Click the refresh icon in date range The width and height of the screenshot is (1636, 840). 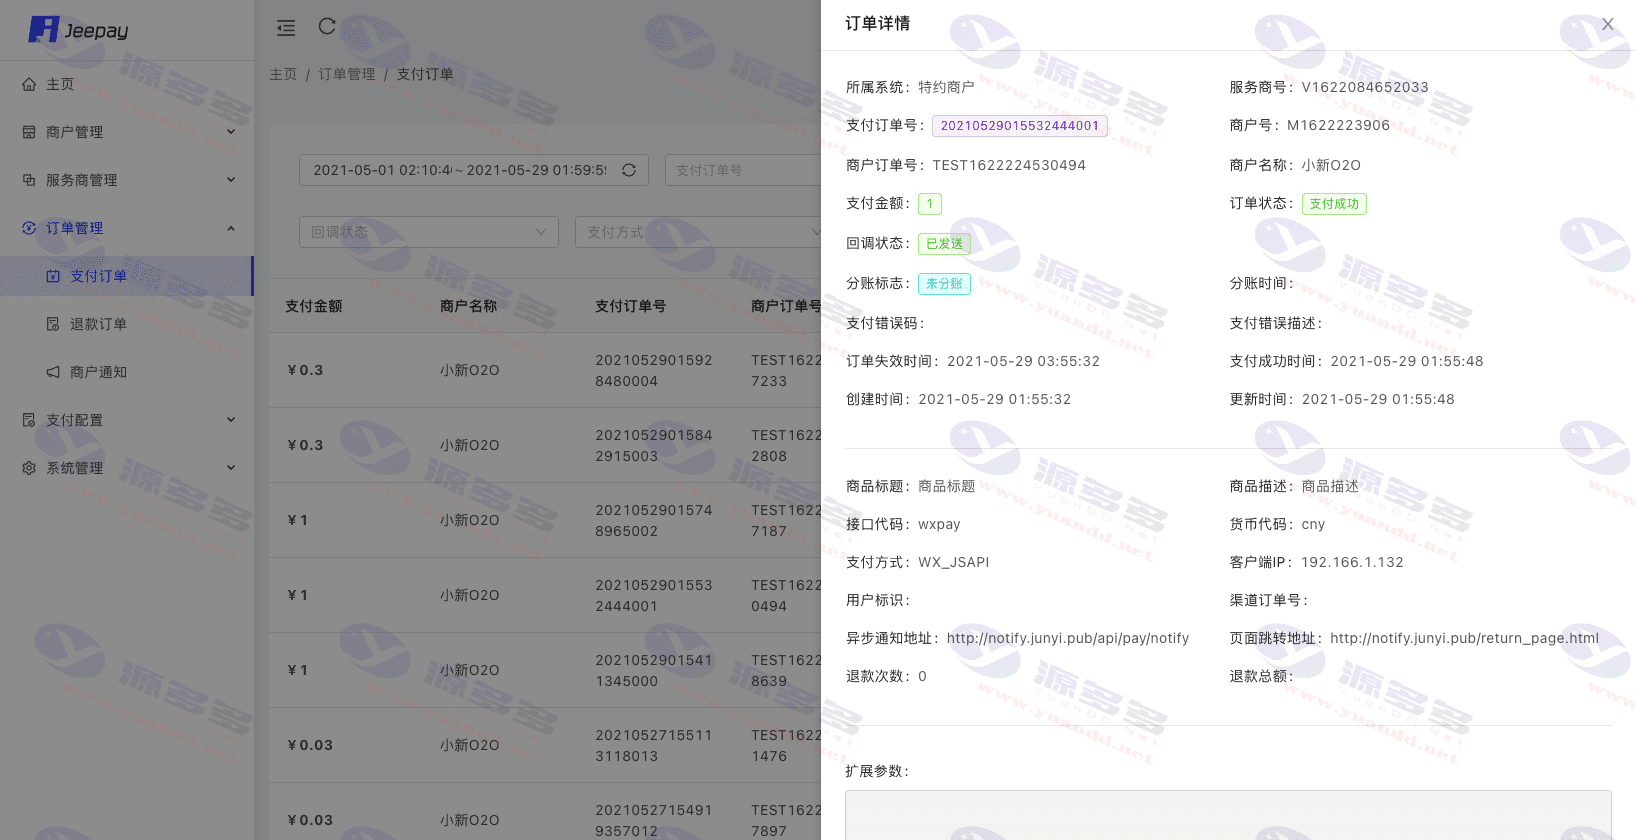(x=629, y=170)
